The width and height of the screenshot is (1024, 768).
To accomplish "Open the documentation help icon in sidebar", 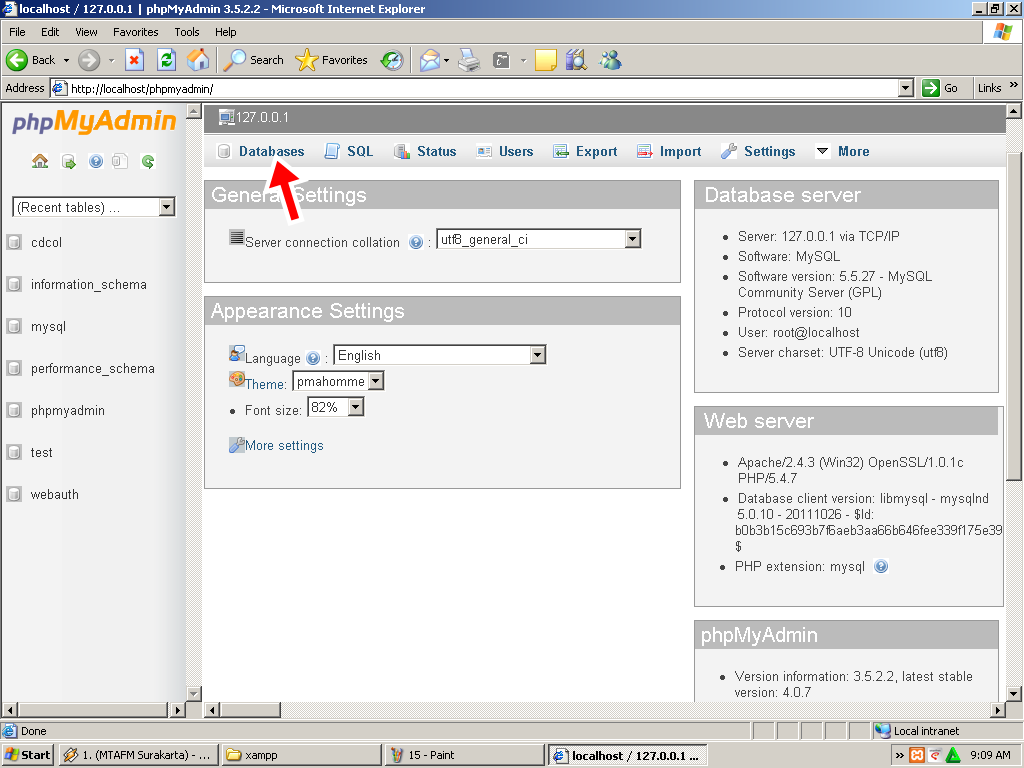I will (96, 161).
